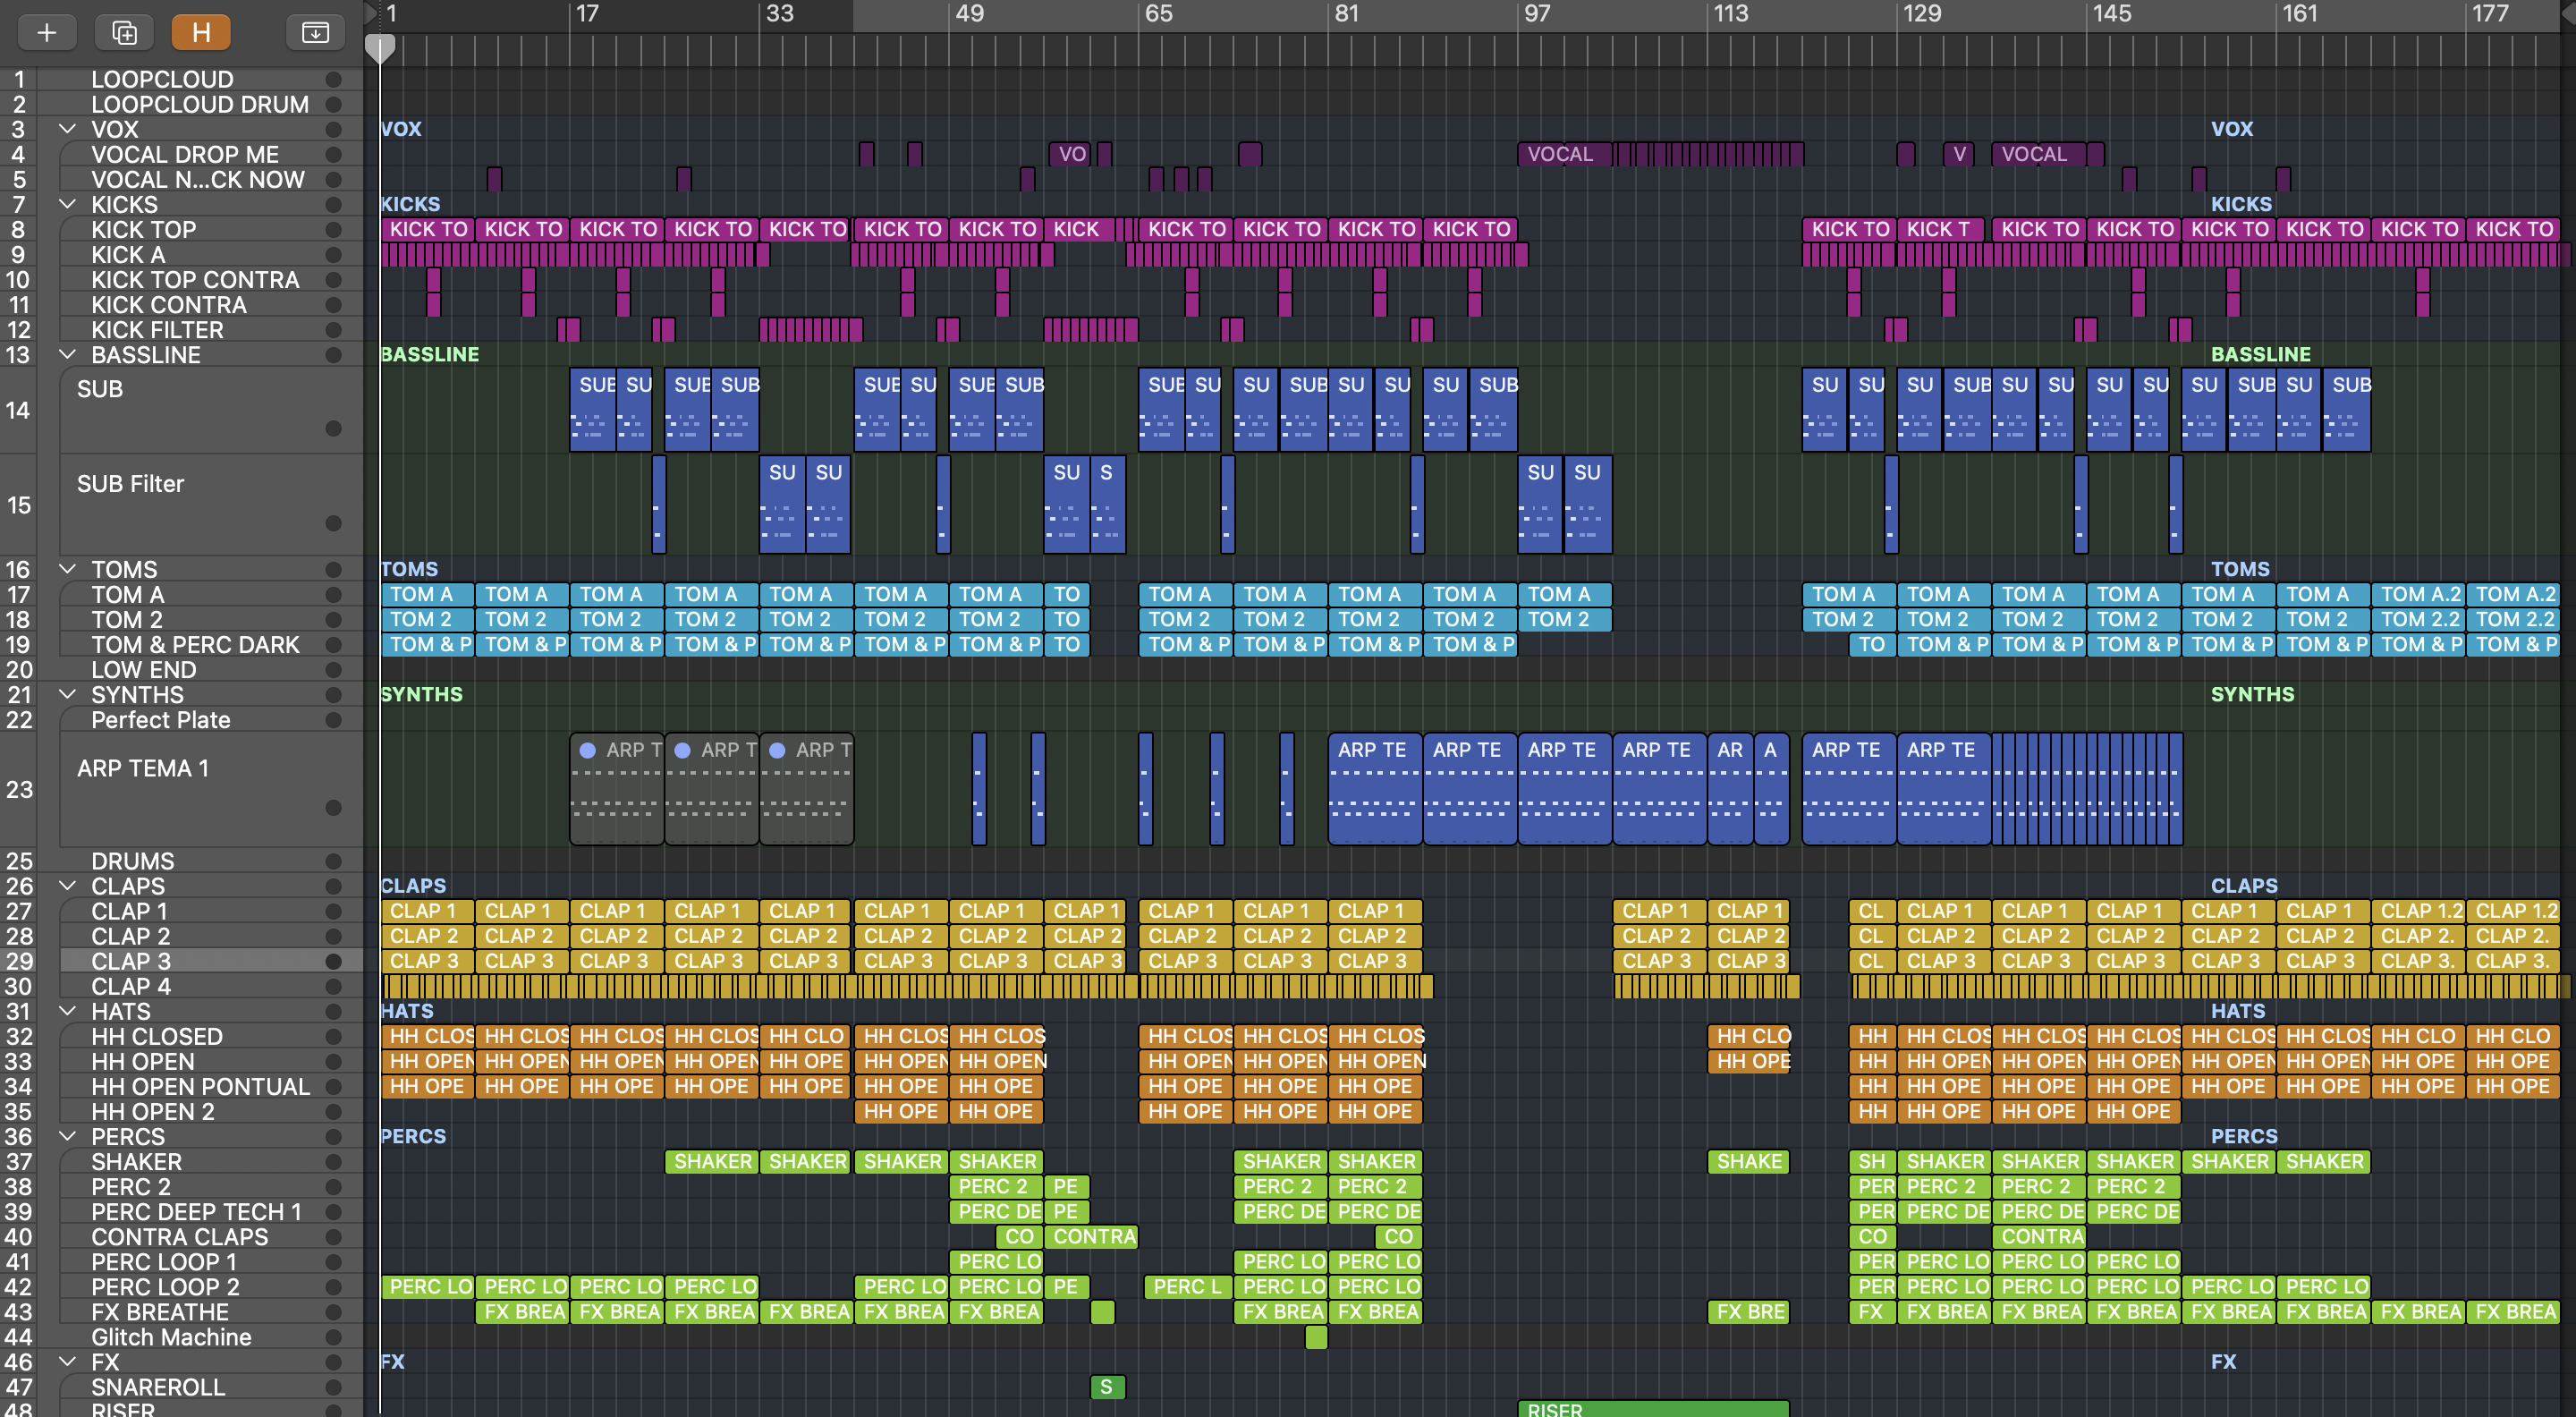Collapse the HATS track stack chevron
Screen dimensions: 2576x1417
click(68, 1011)
